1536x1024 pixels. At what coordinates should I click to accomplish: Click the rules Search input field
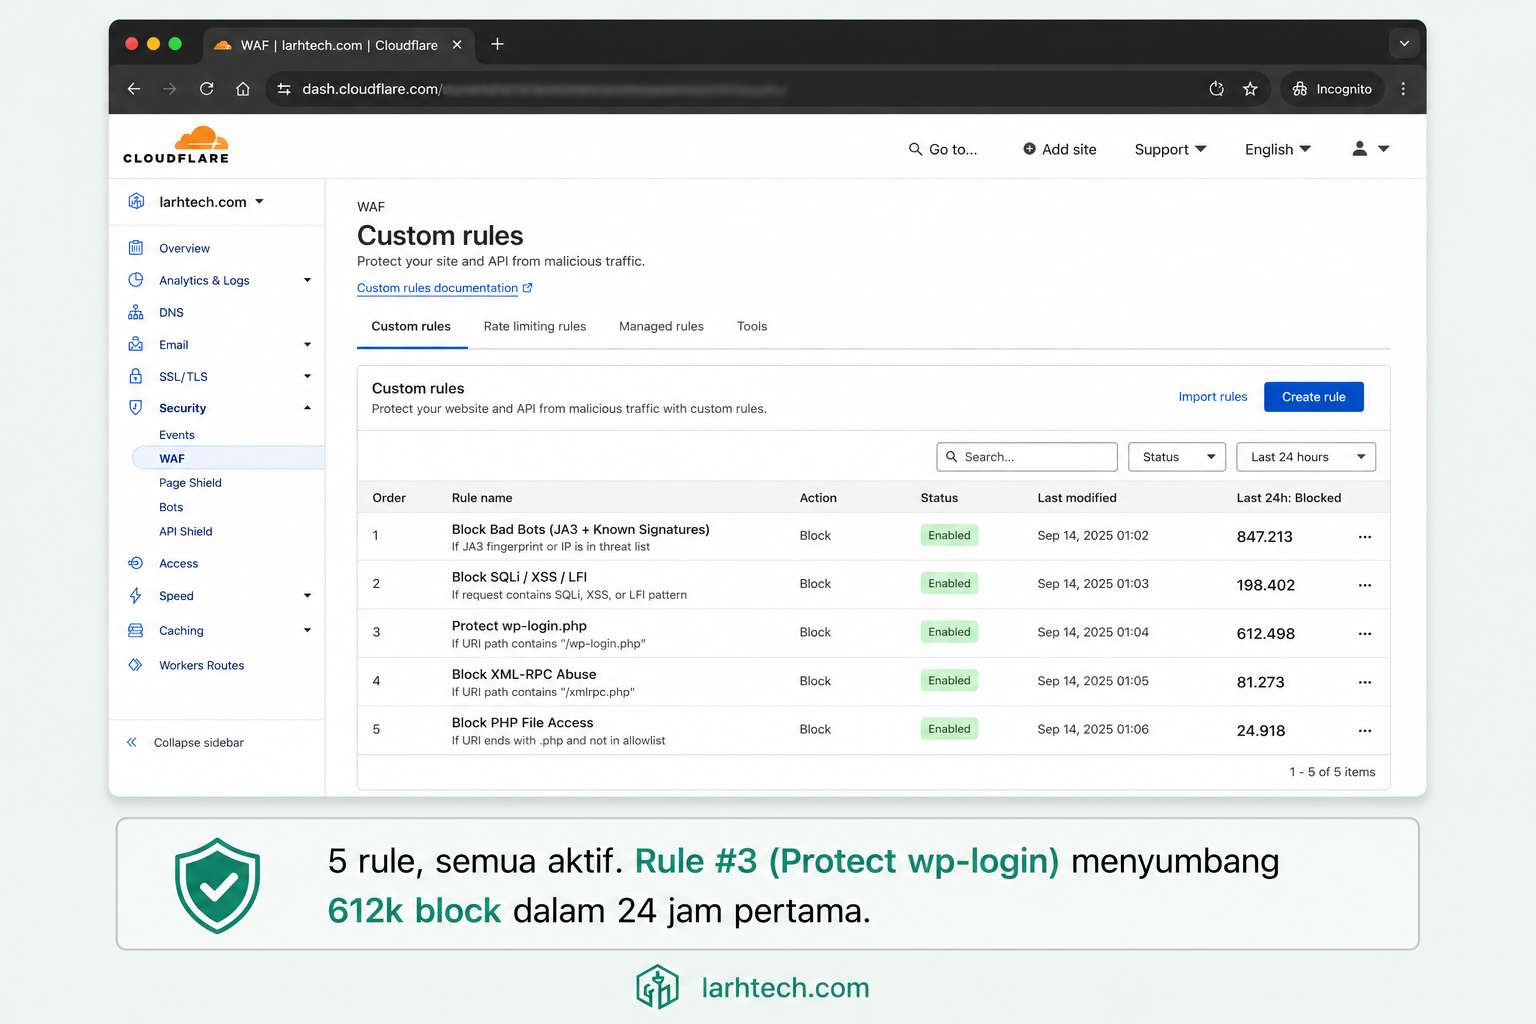1027,457
